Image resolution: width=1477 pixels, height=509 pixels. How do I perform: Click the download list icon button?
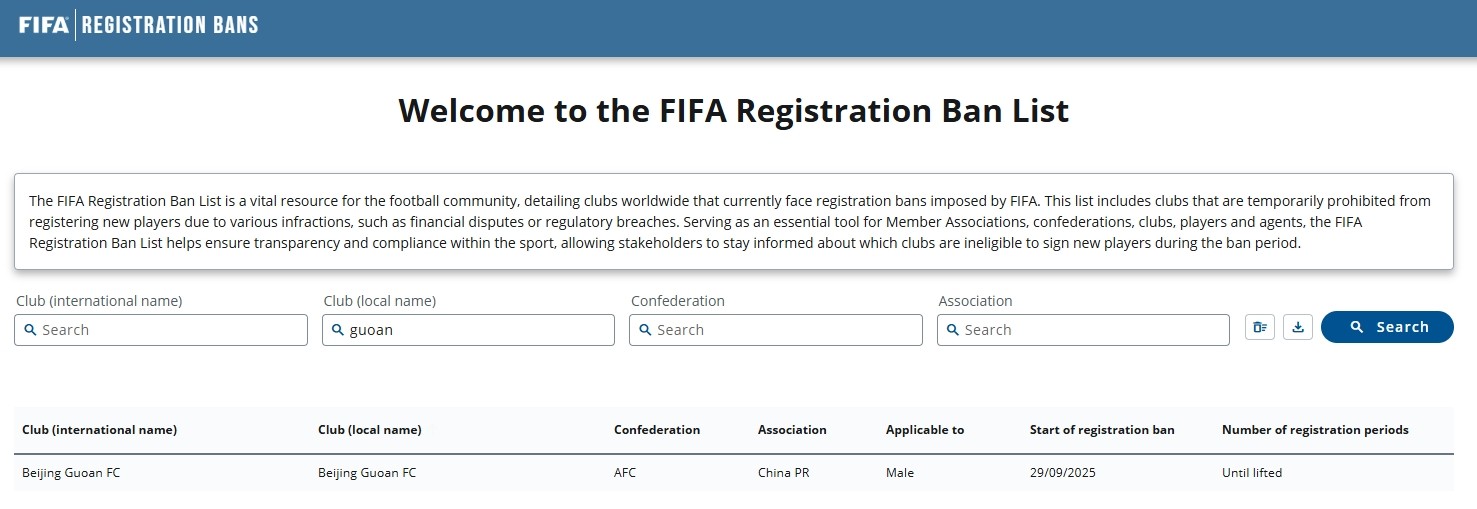pos(1298,327)
